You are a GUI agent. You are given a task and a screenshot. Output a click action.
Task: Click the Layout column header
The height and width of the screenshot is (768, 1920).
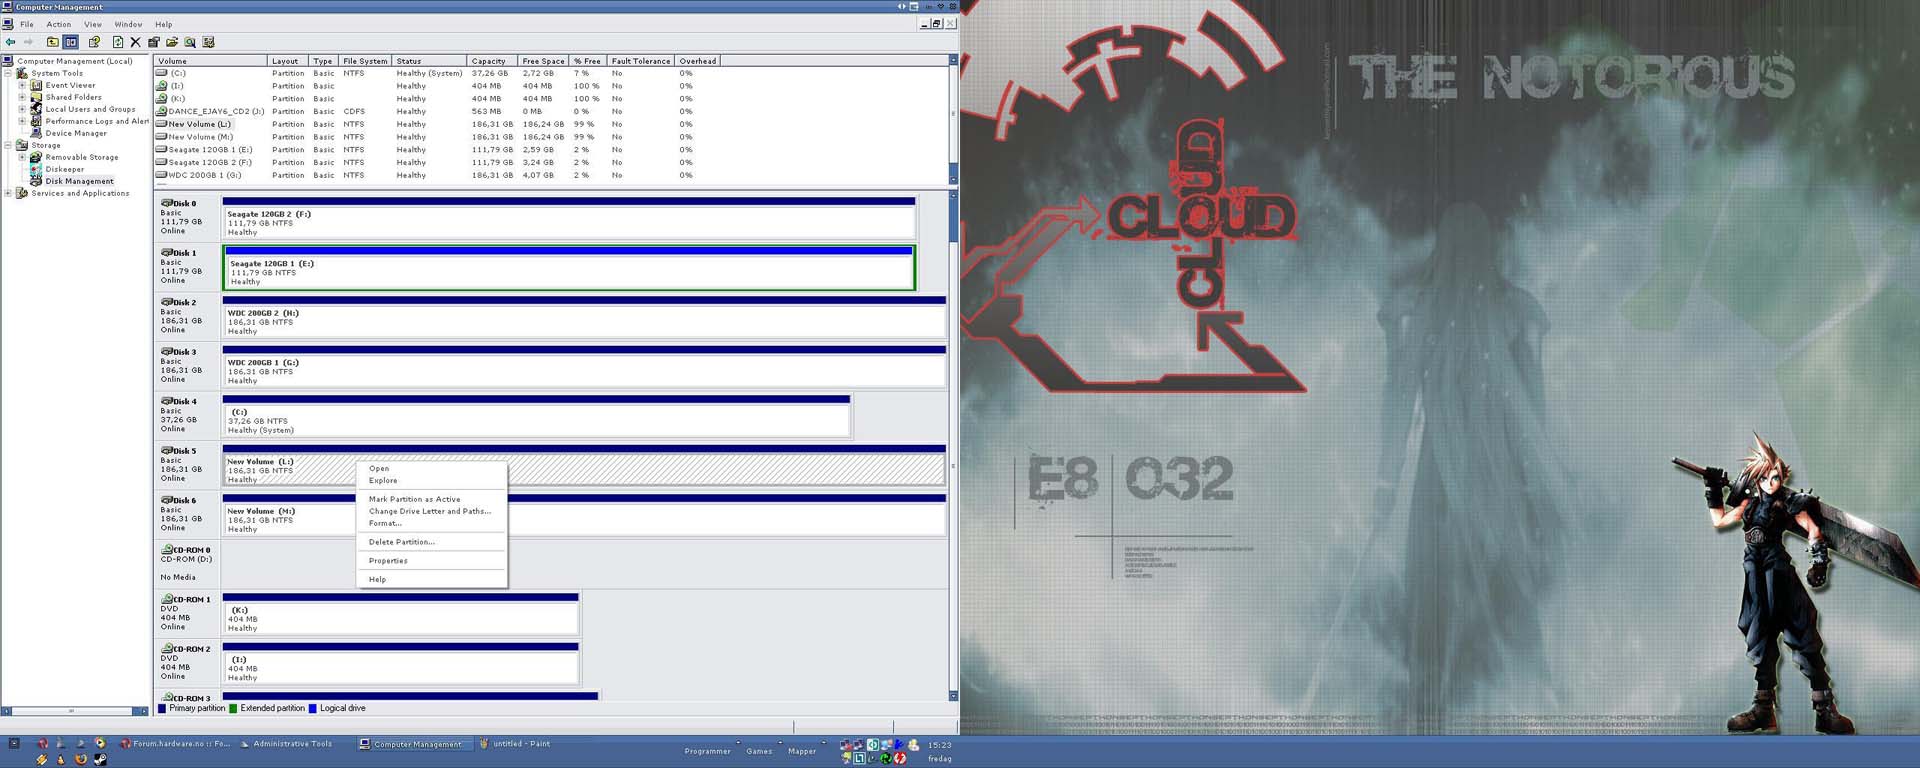coord(288,61)
